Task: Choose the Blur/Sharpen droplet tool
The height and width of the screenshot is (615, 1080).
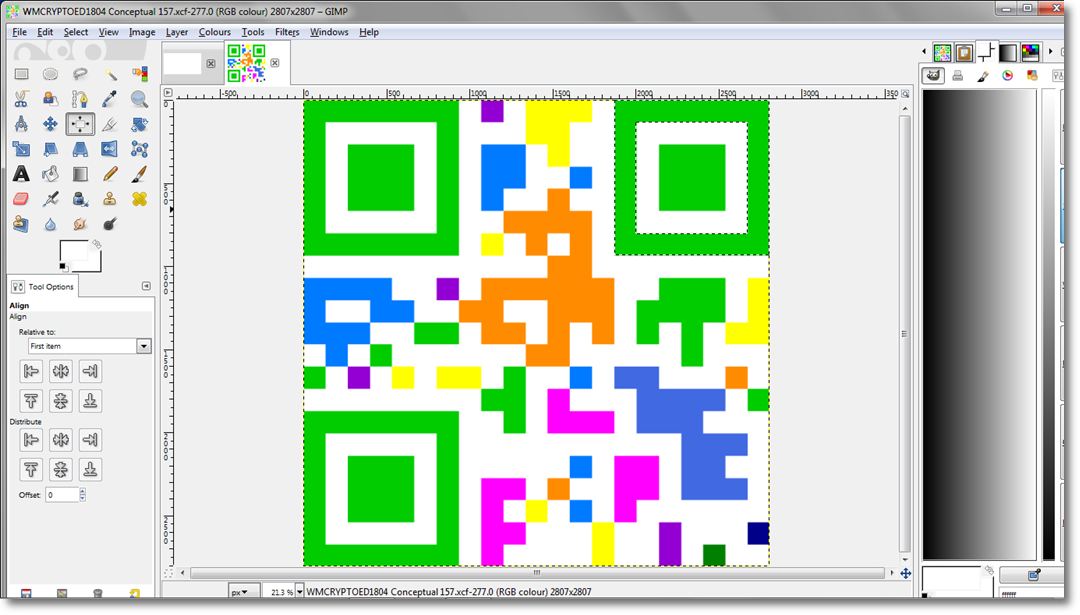Action: (50, 224)
